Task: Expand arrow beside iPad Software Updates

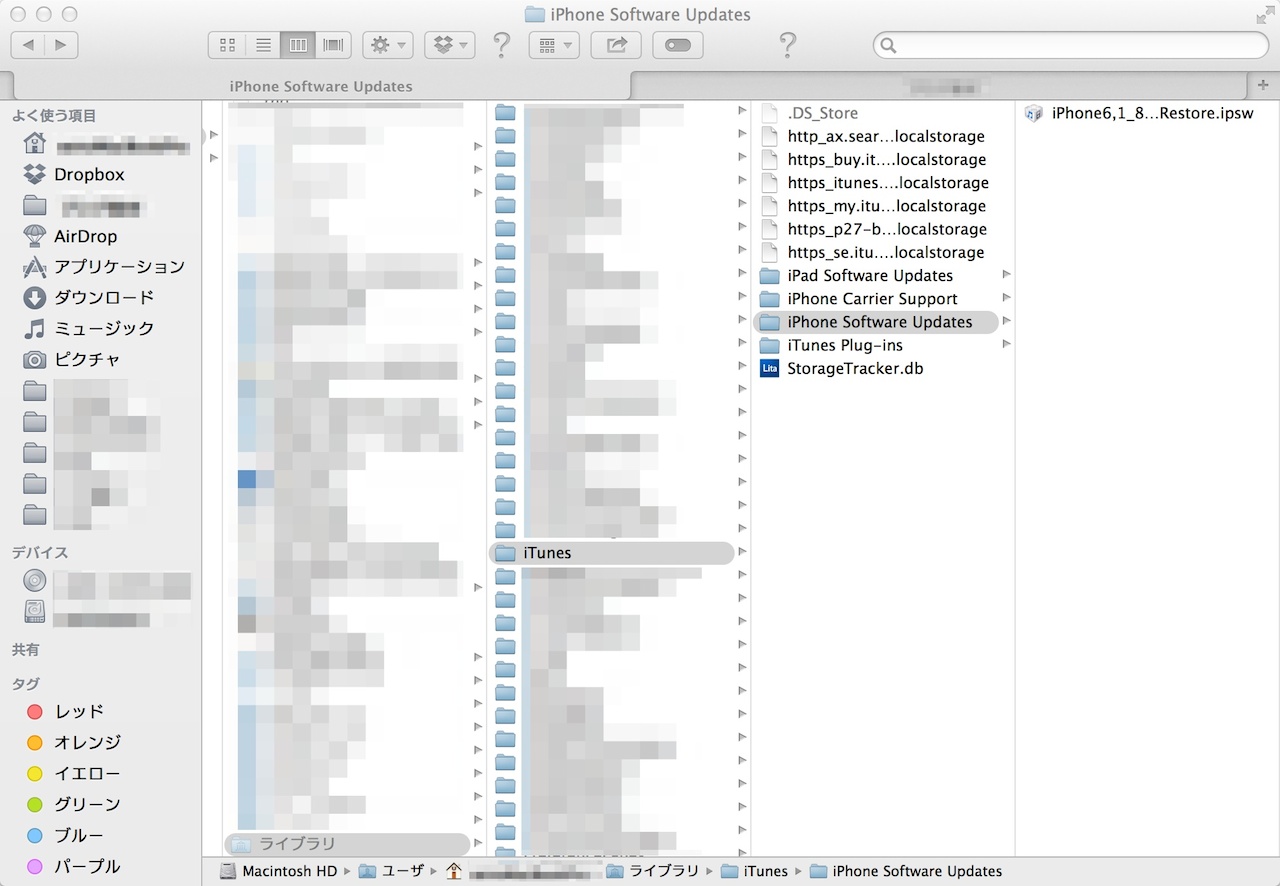Action: [x=1006, y=275]
